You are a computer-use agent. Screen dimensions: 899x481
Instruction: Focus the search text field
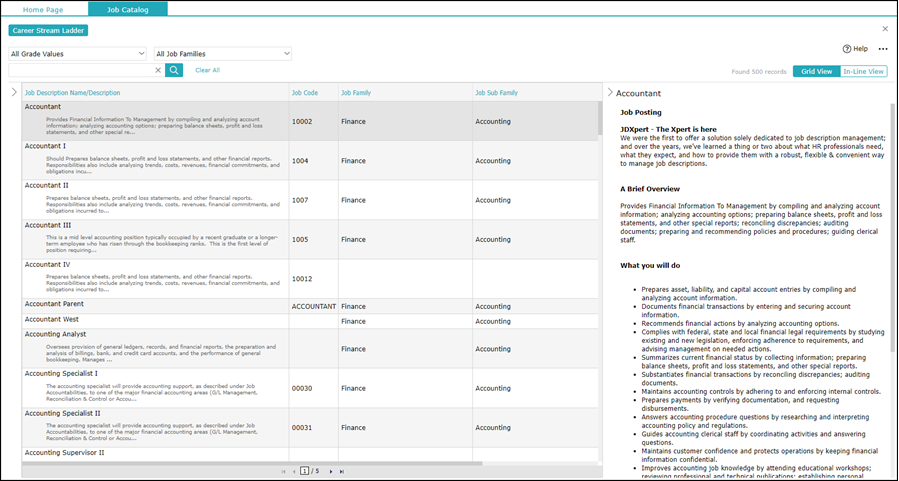click(x=81, y=70)
